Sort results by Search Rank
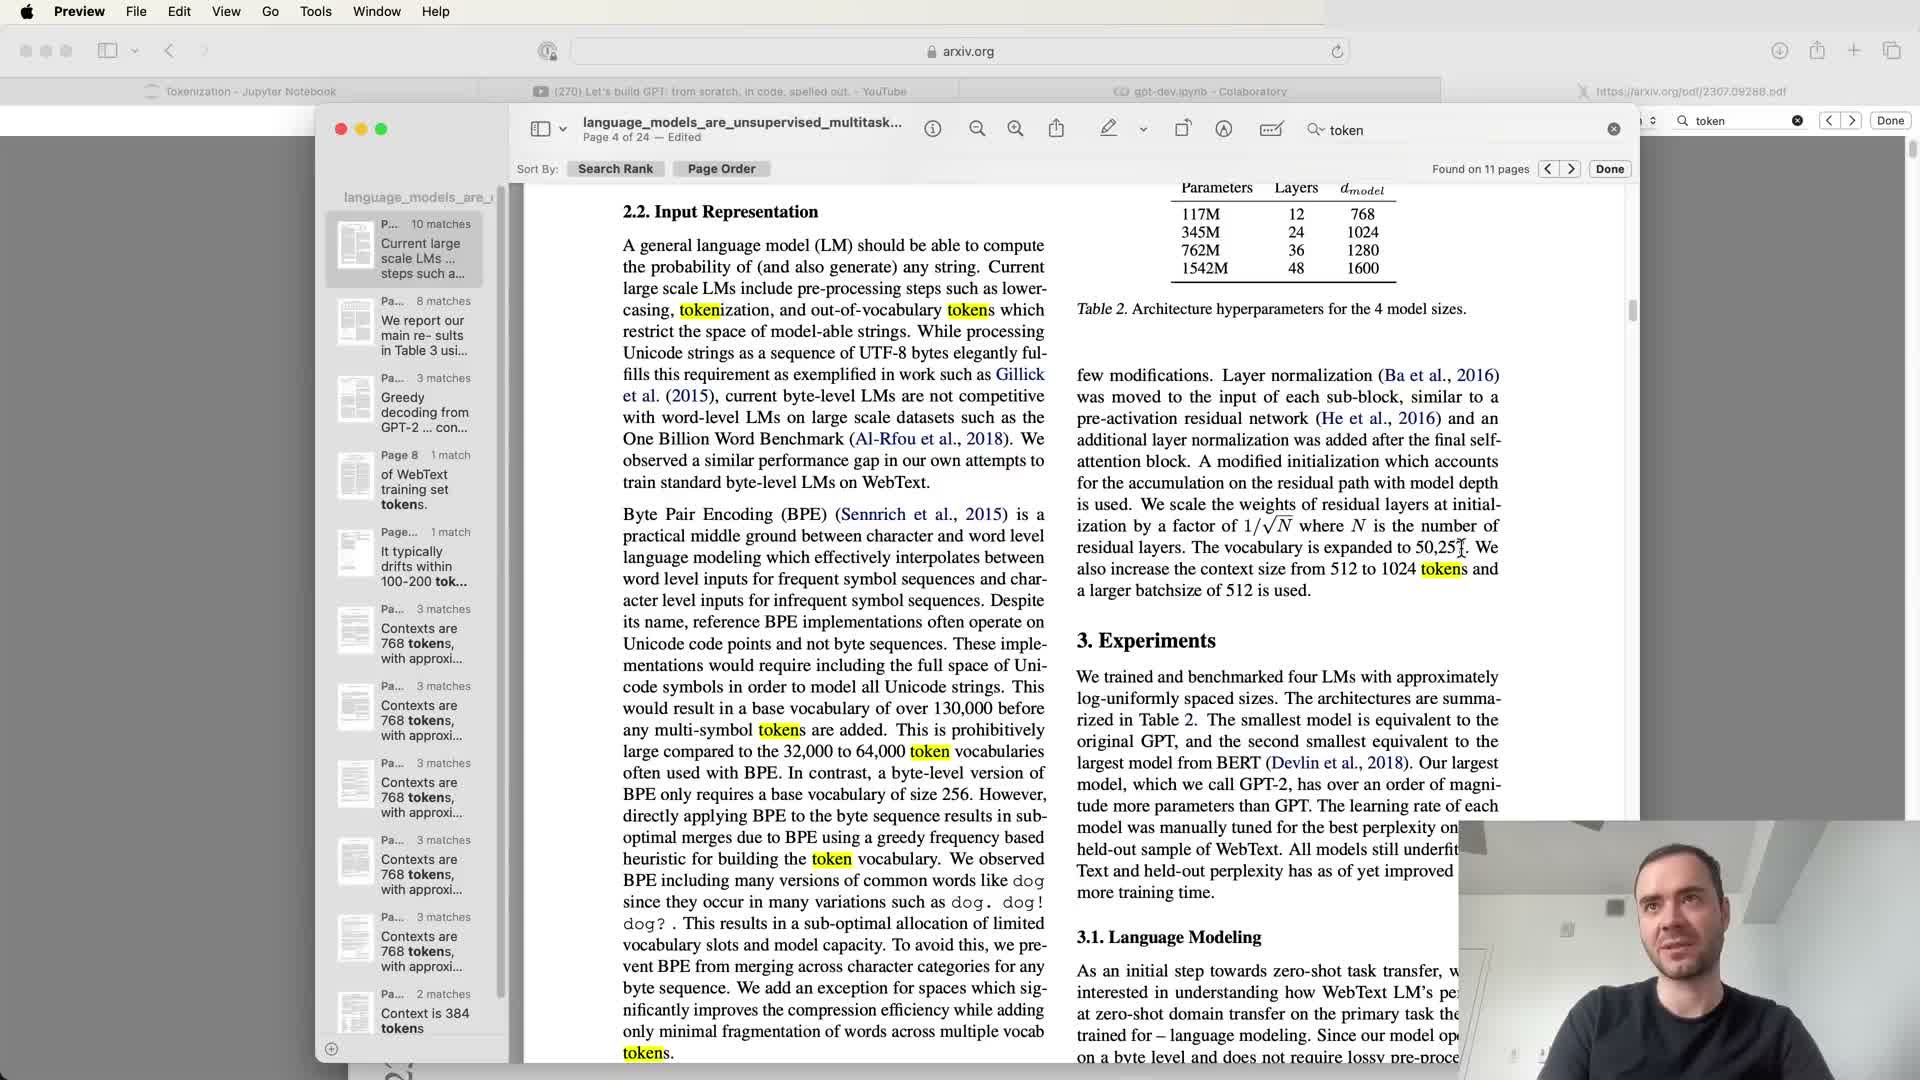The image size is (1920, 1080). pyautogui.click(x=615, y=169)
